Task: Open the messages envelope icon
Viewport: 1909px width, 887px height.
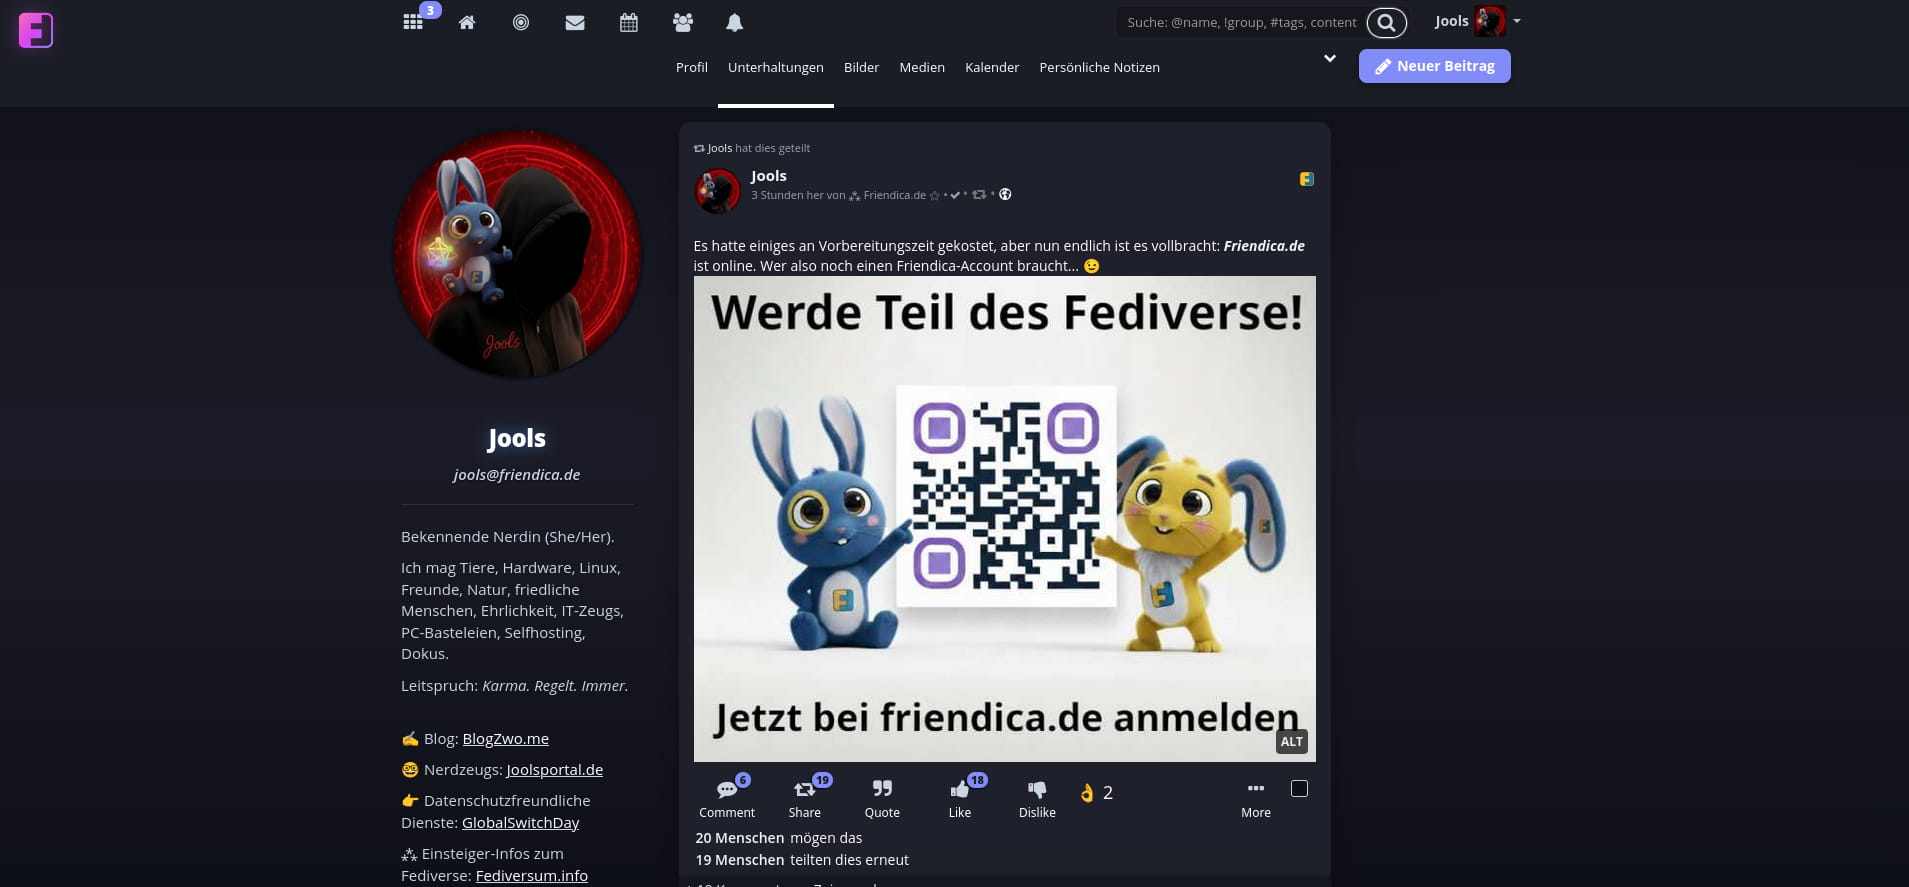Action: (x=575, y=22)
